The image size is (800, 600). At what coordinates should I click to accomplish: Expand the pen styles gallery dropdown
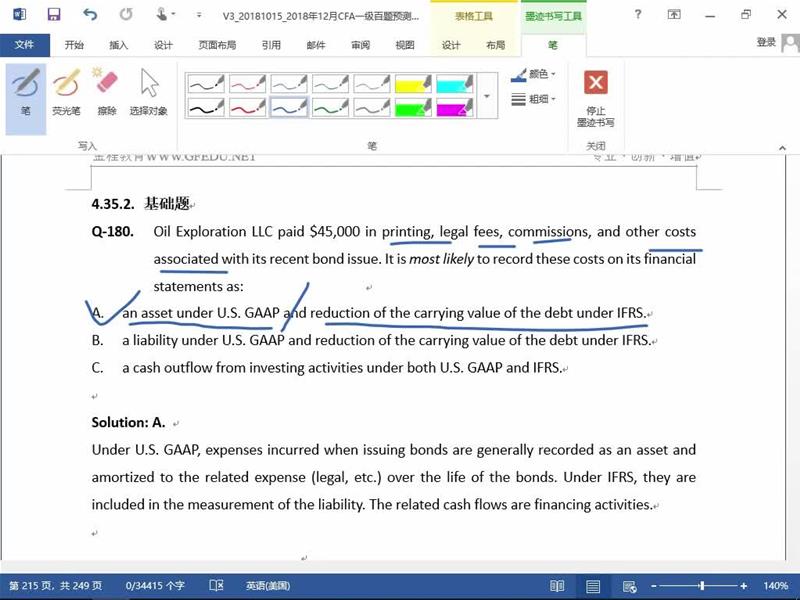(x=487, y=97)
